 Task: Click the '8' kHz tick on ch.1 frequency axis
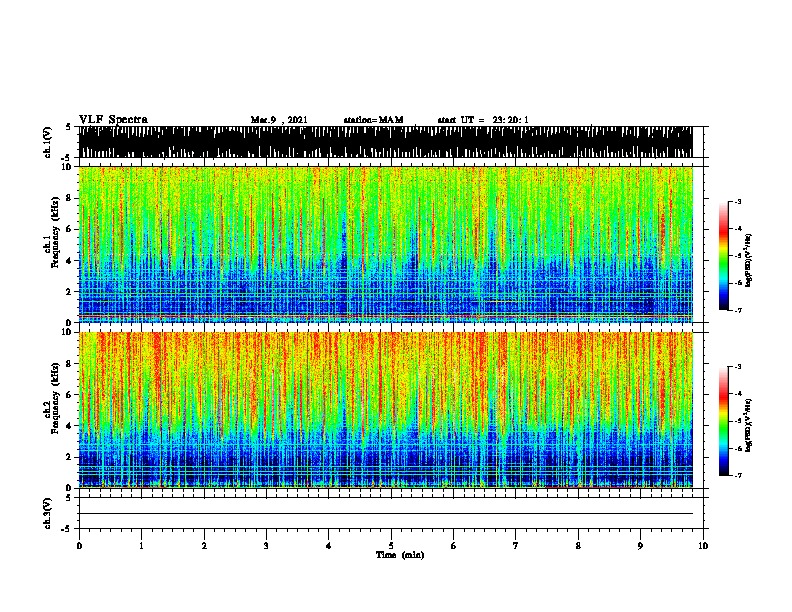(70, 198)
